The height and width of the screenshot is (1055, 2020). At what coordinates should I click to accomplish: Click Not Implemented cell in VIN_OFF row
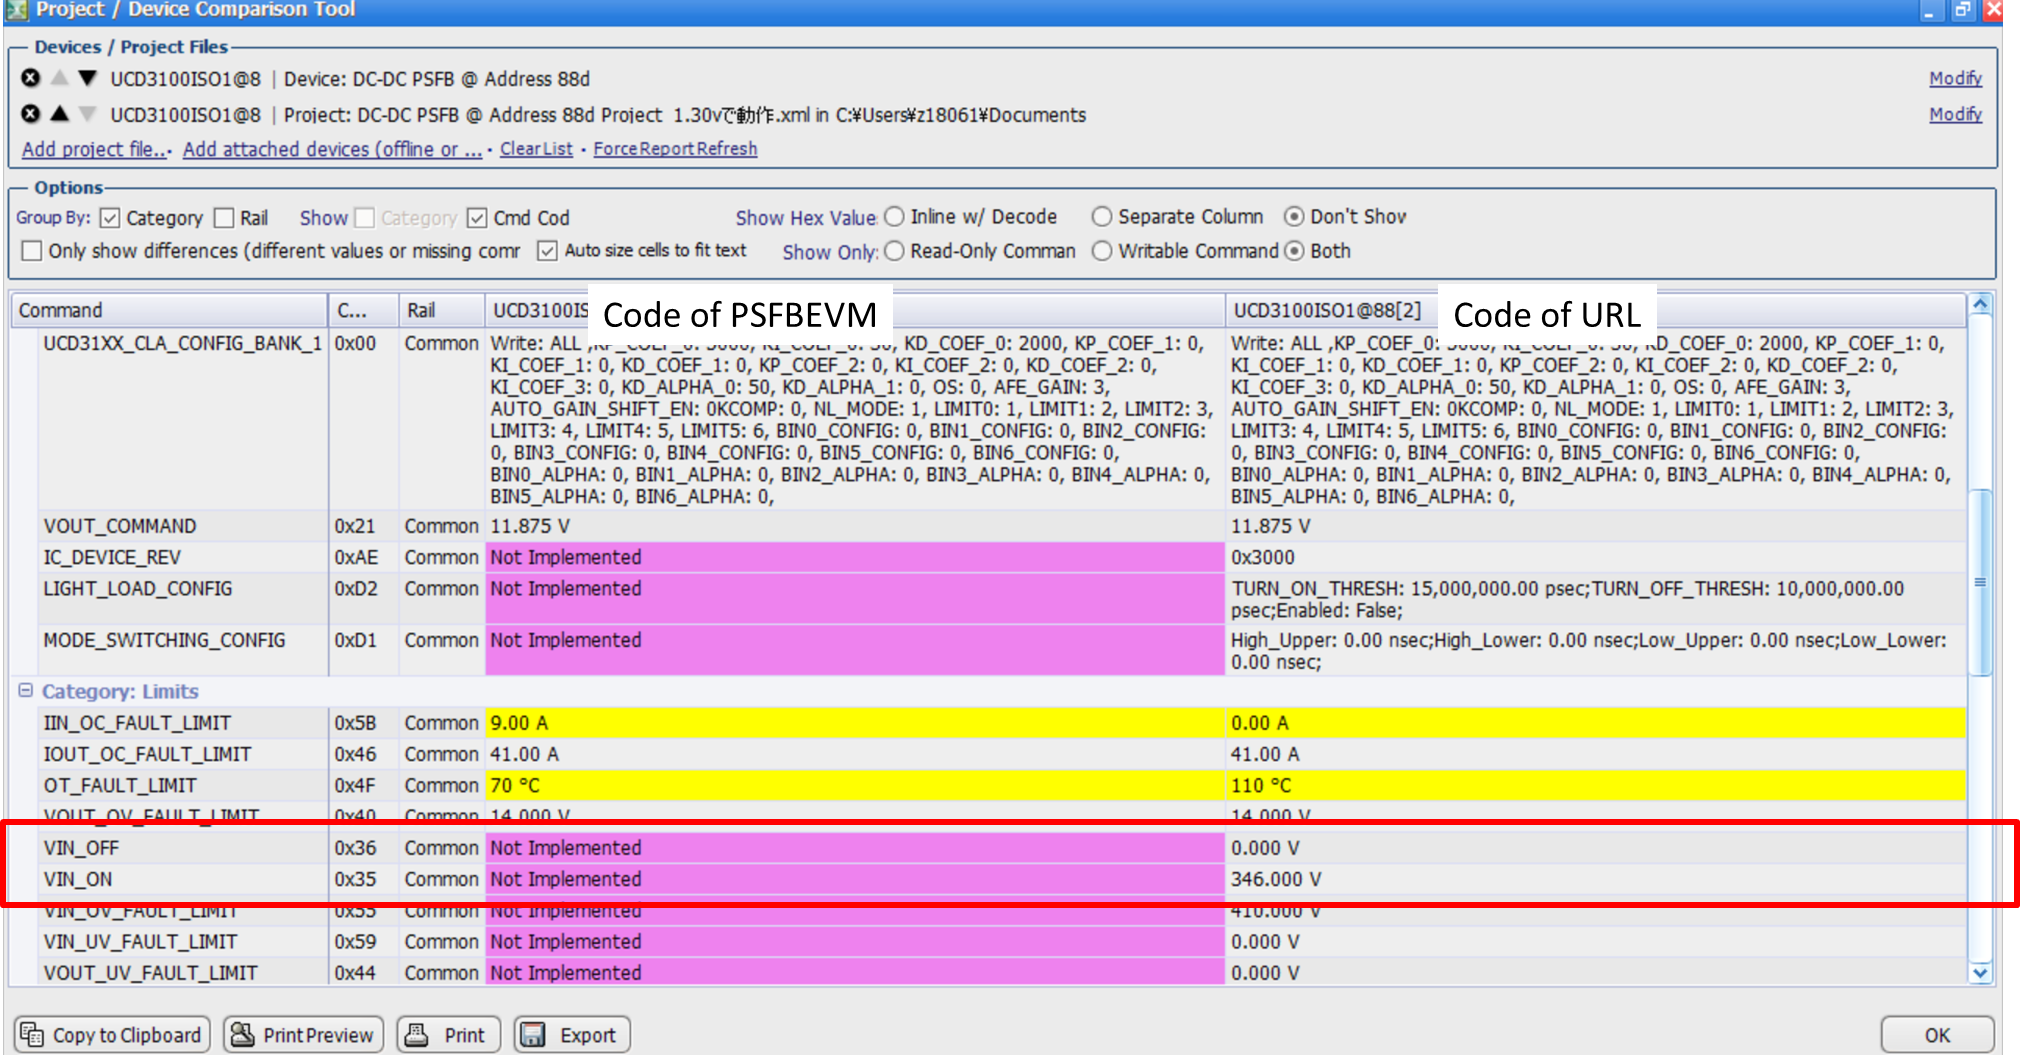point(855,848)
